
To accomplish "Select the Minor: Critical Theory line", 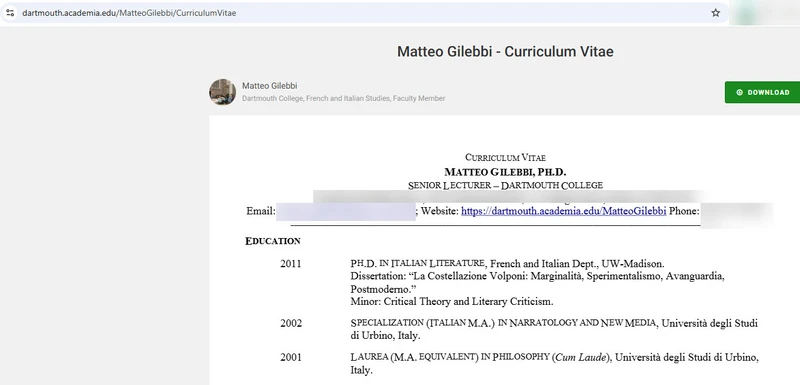I will tap(452, 301).
